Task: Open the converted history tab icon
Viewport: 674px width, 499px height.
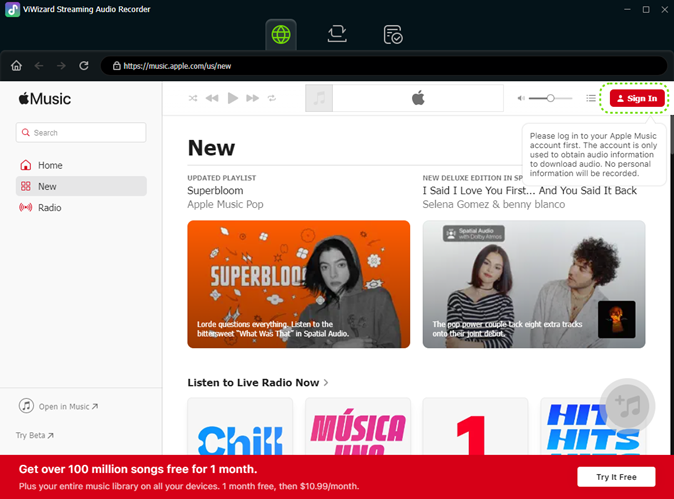Action: (392, 34)
